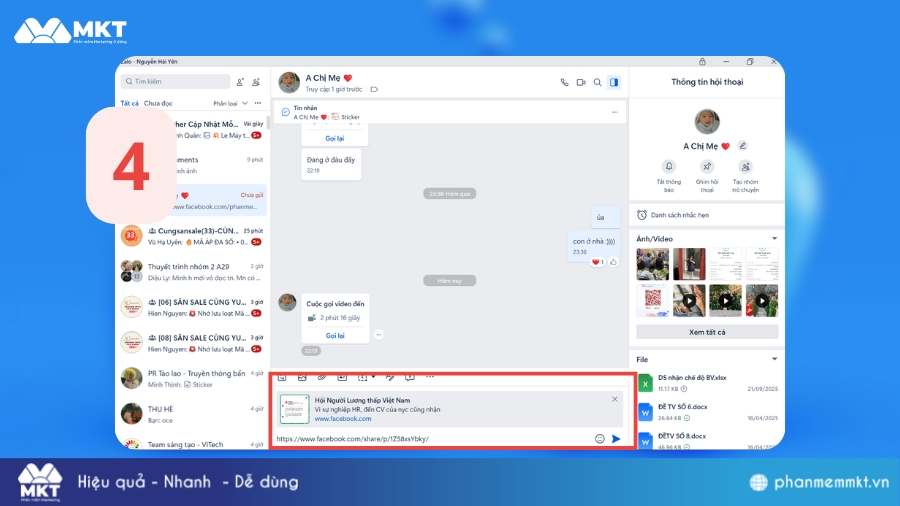900x506 pixels.
Task: Open [06] SĂN SALE CÙNG YU conversation
Action: (x=192, y=308)
